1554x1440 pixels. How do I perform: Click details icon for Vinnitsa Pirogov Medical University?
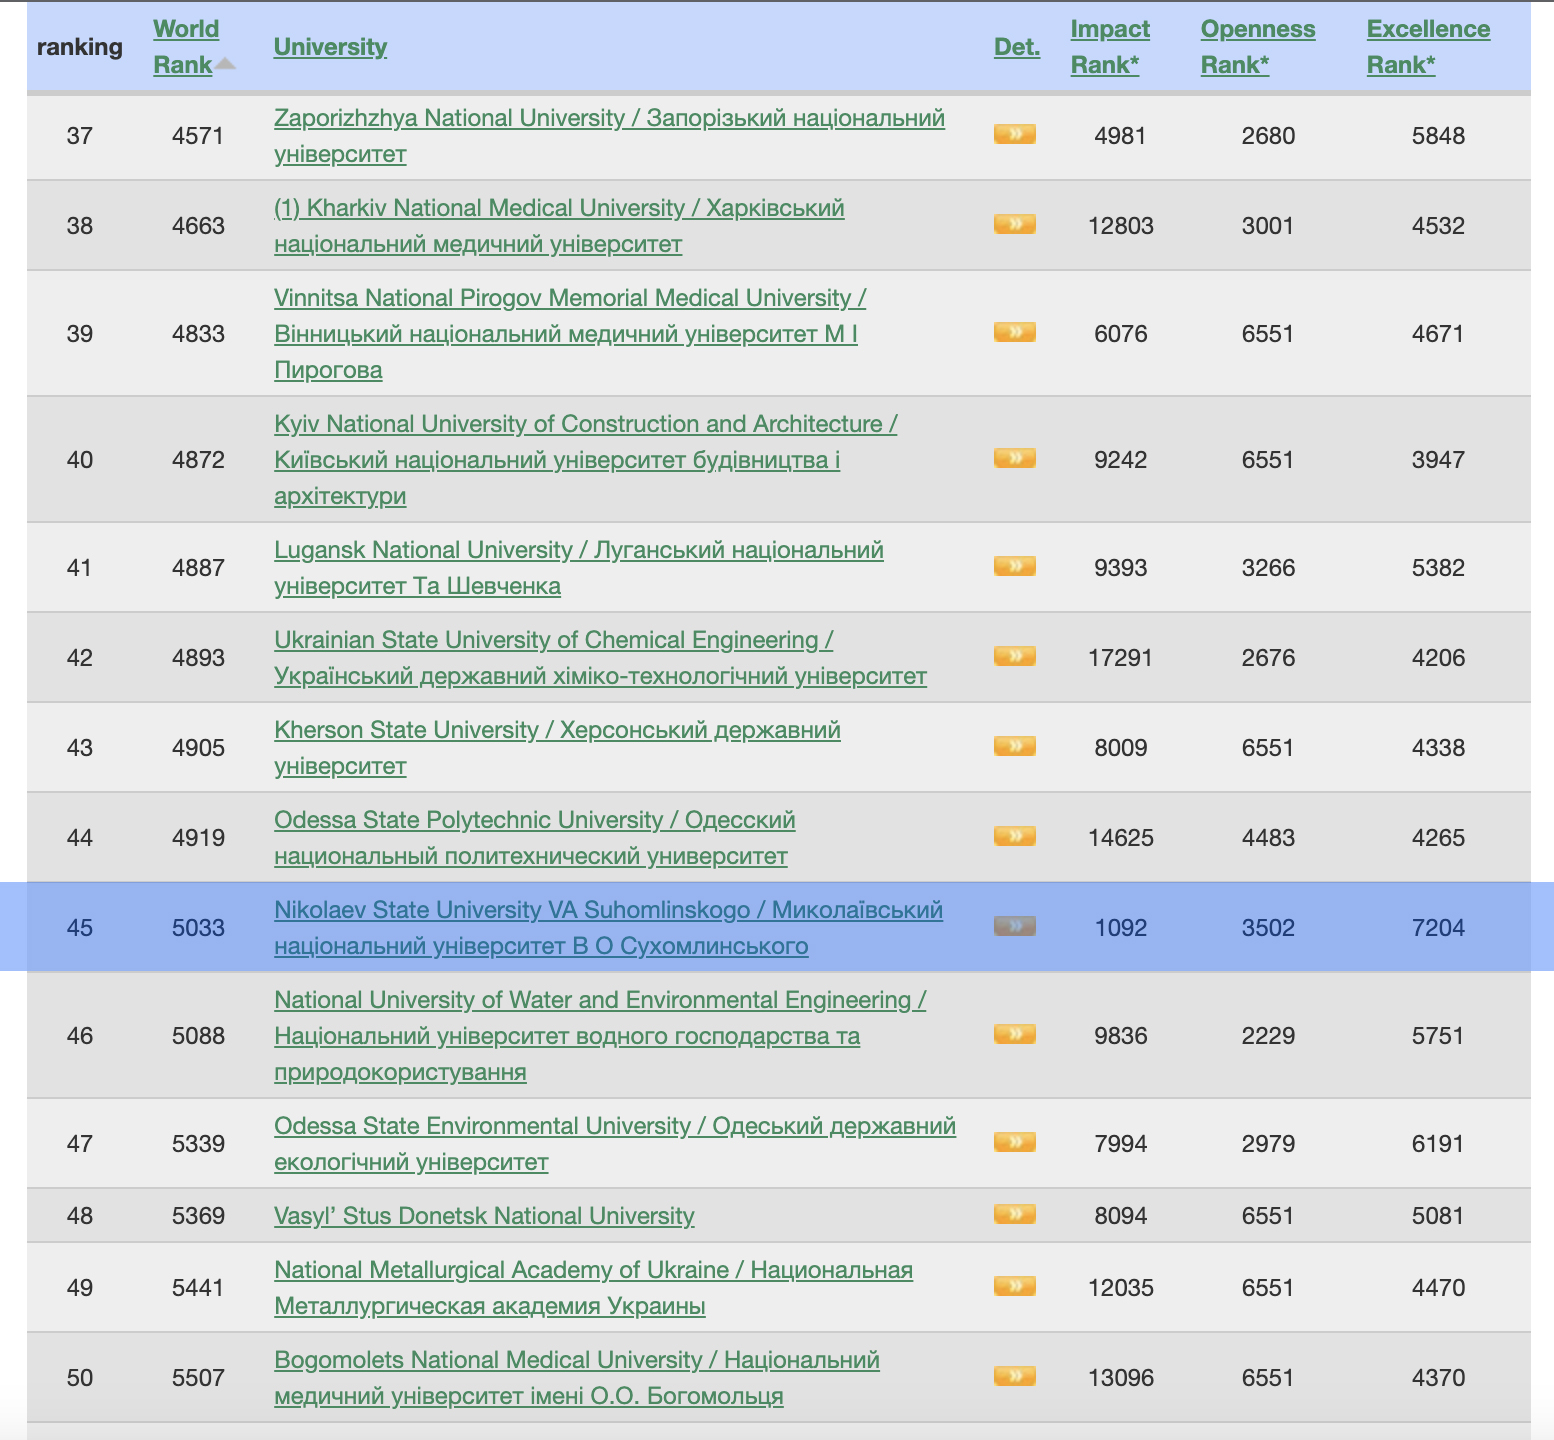click(x=1014, y=332)
